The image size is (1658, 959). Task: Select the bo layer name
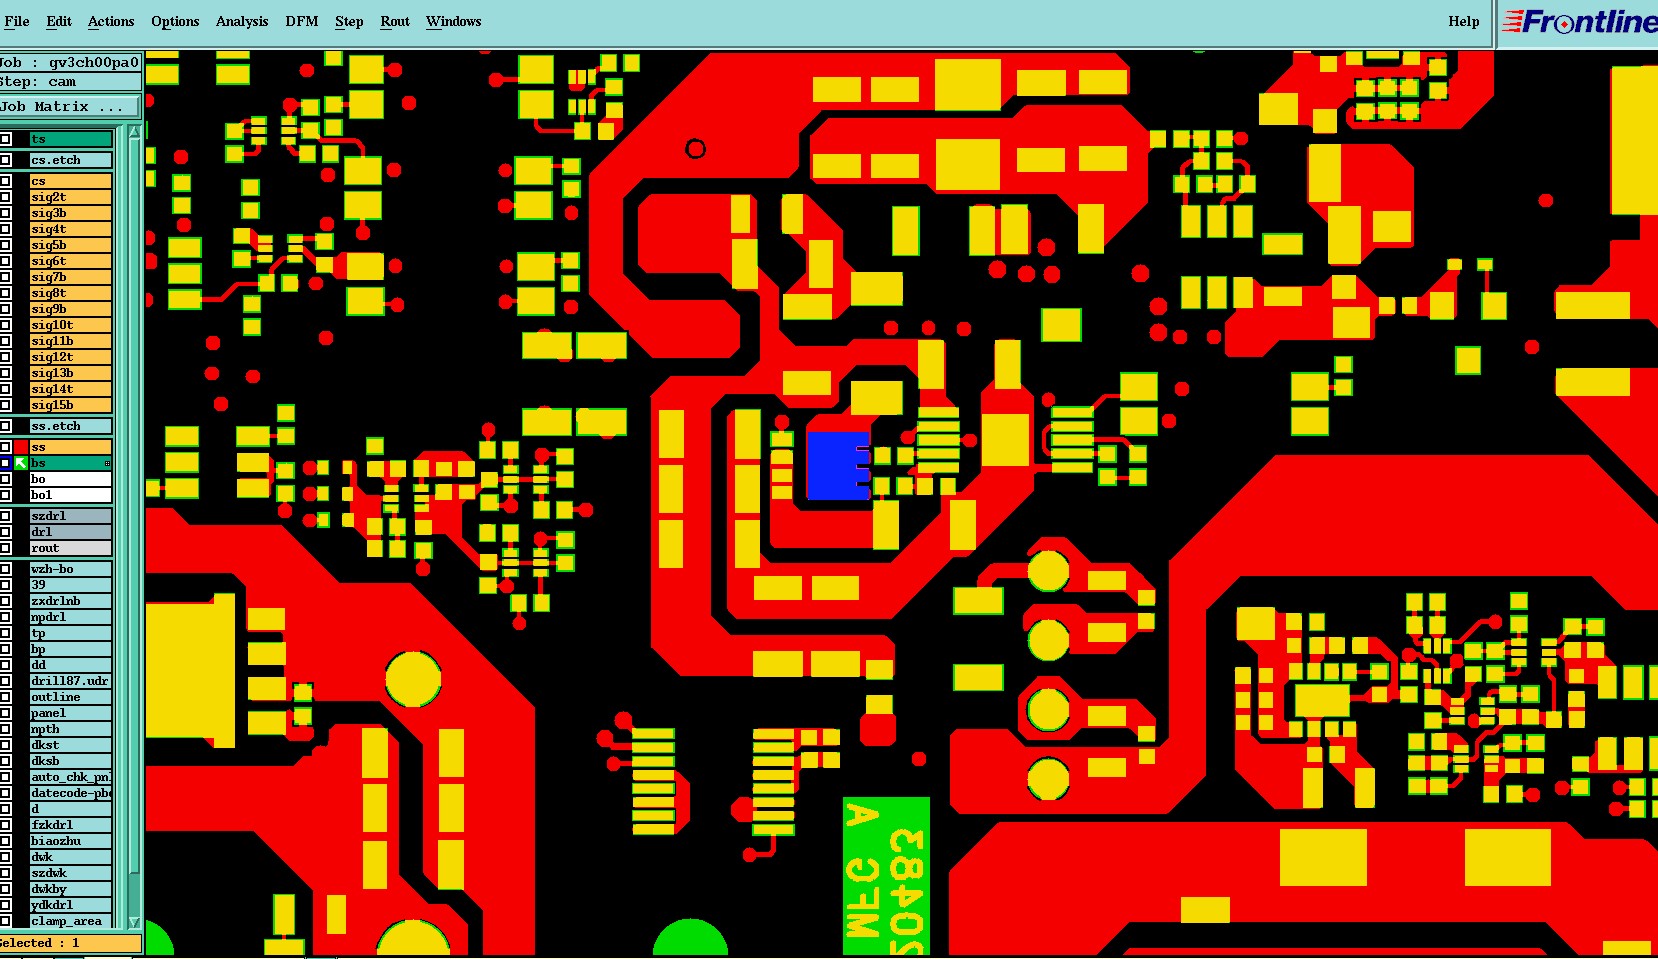click(x=71, y=479)
